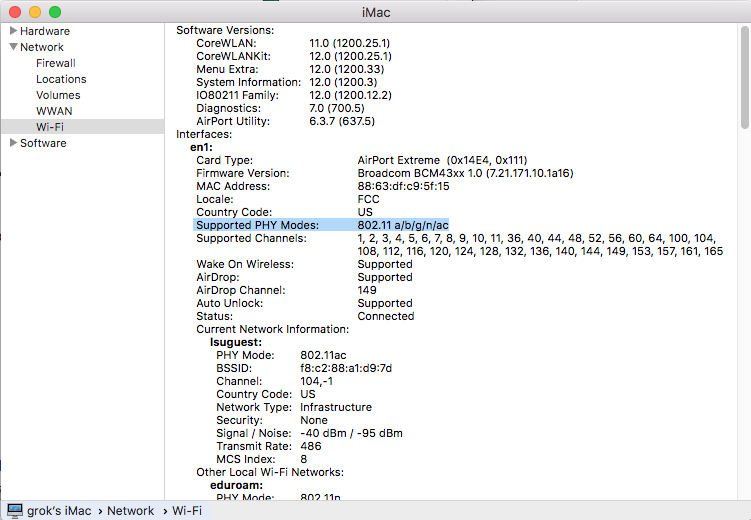Viewport: 751px width, 520px height.
Task: Click CoreWLAN version 11.0 (1200.25.1)
Action: [x=350, y=44]
